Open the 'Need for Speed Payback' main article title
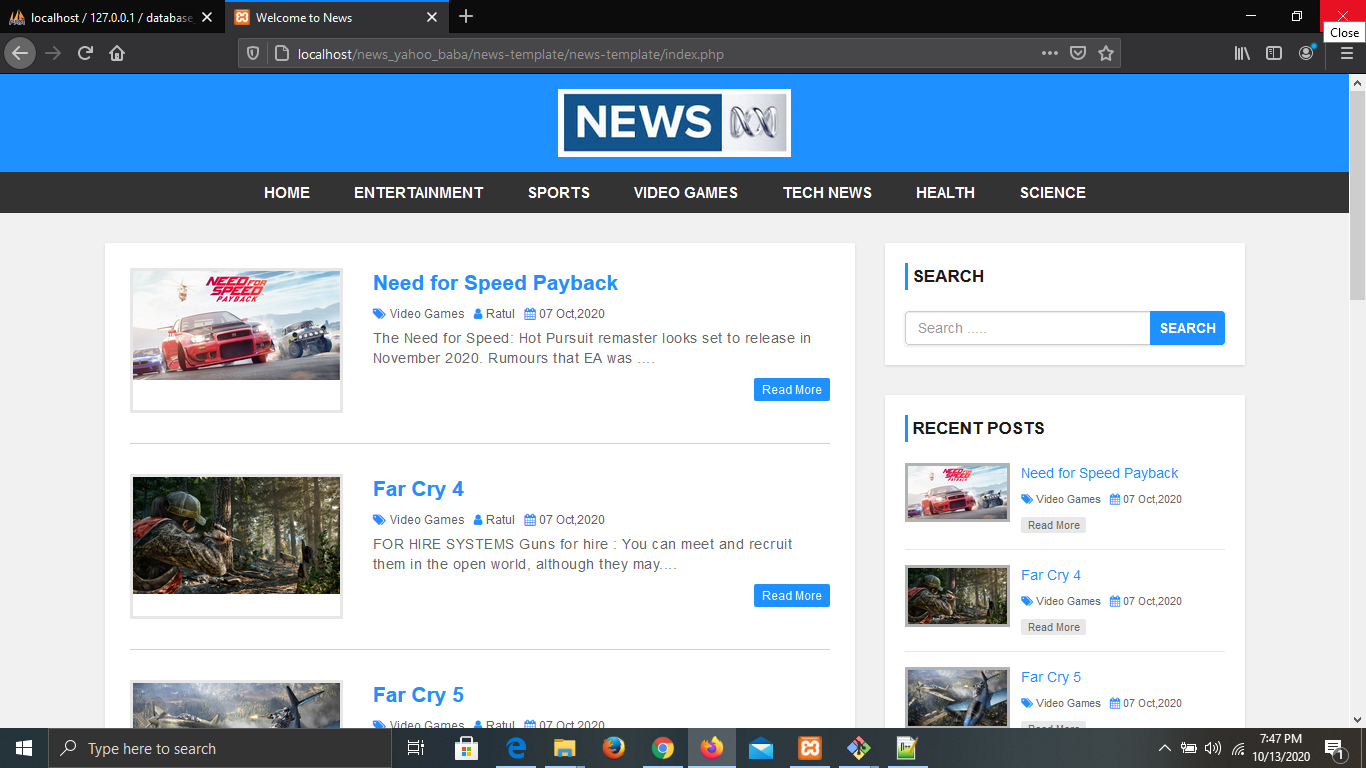 click(495, 283)
